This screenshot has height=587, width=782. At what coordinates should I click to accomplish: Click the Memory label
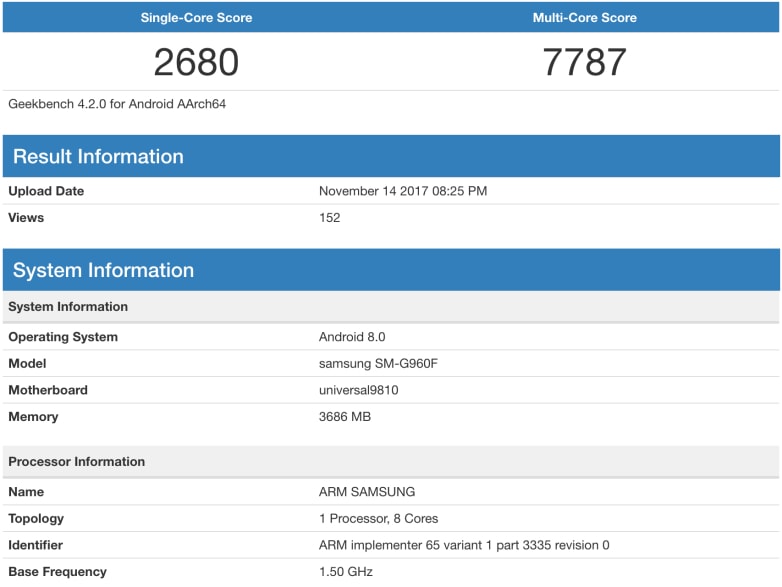[x=33, y=416]
